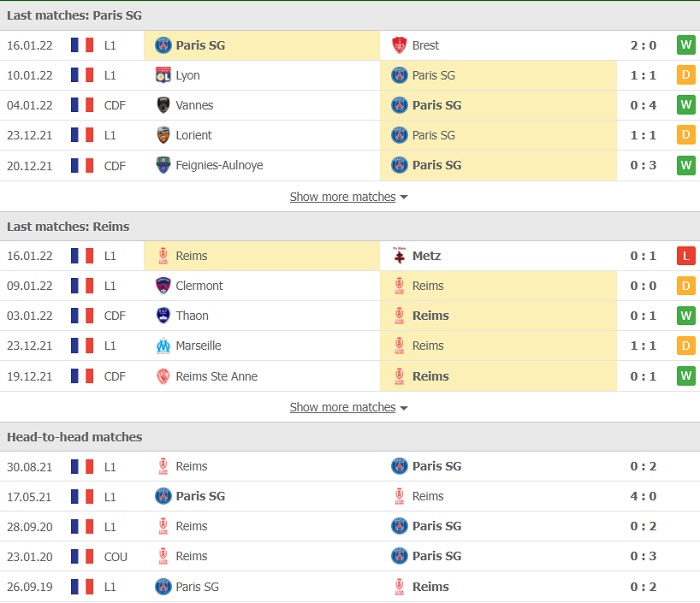The height and width of the screenshot is (603, 700).
Task: Click the W badge for Brest match
Action: [x=686, y=45]
